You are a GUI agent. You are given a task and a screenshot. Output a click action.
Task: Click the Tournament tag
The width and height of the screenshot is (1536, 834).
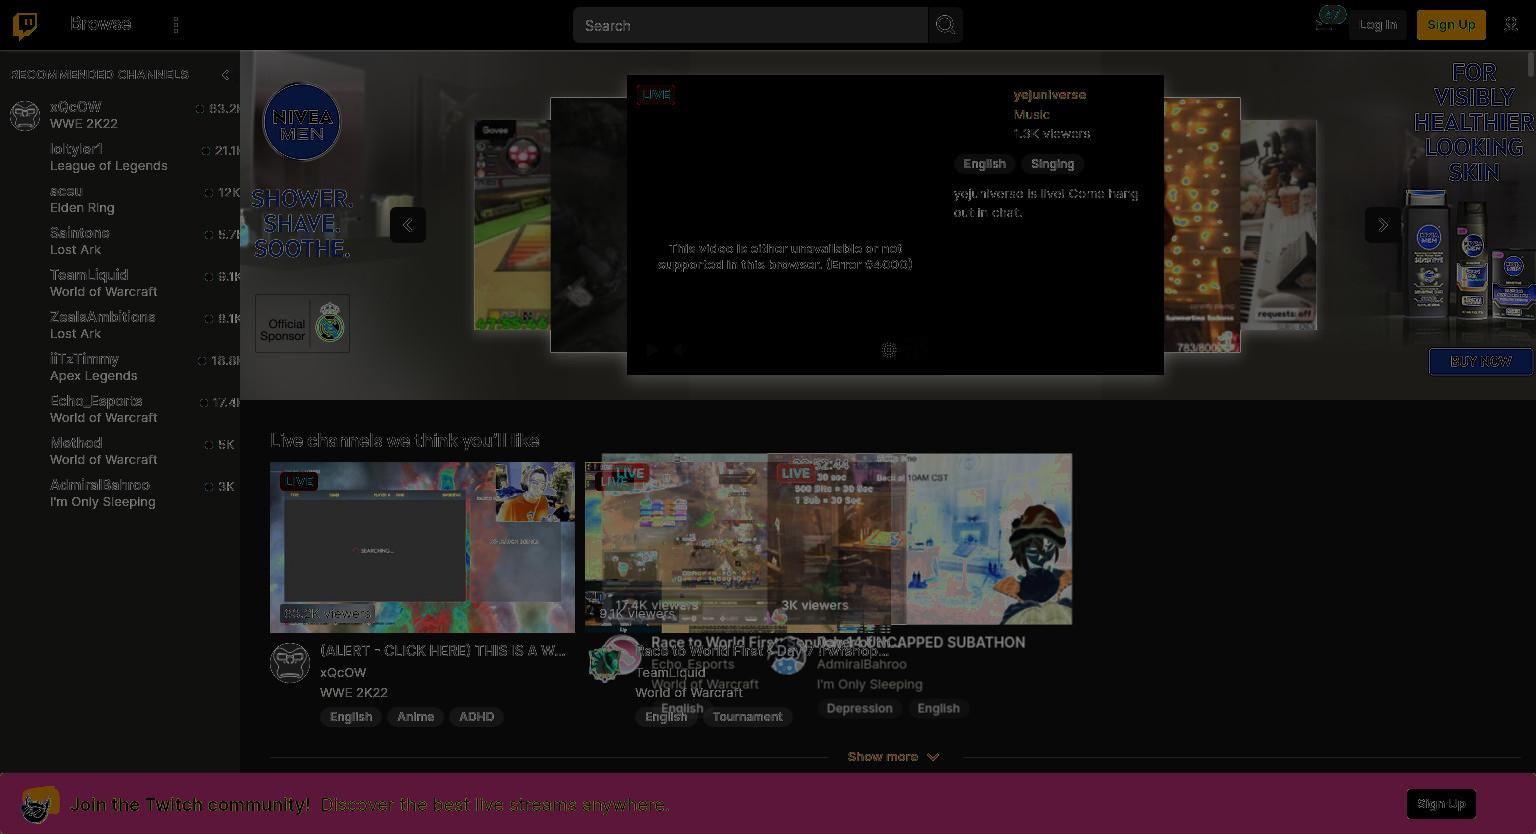pos(747,717)
